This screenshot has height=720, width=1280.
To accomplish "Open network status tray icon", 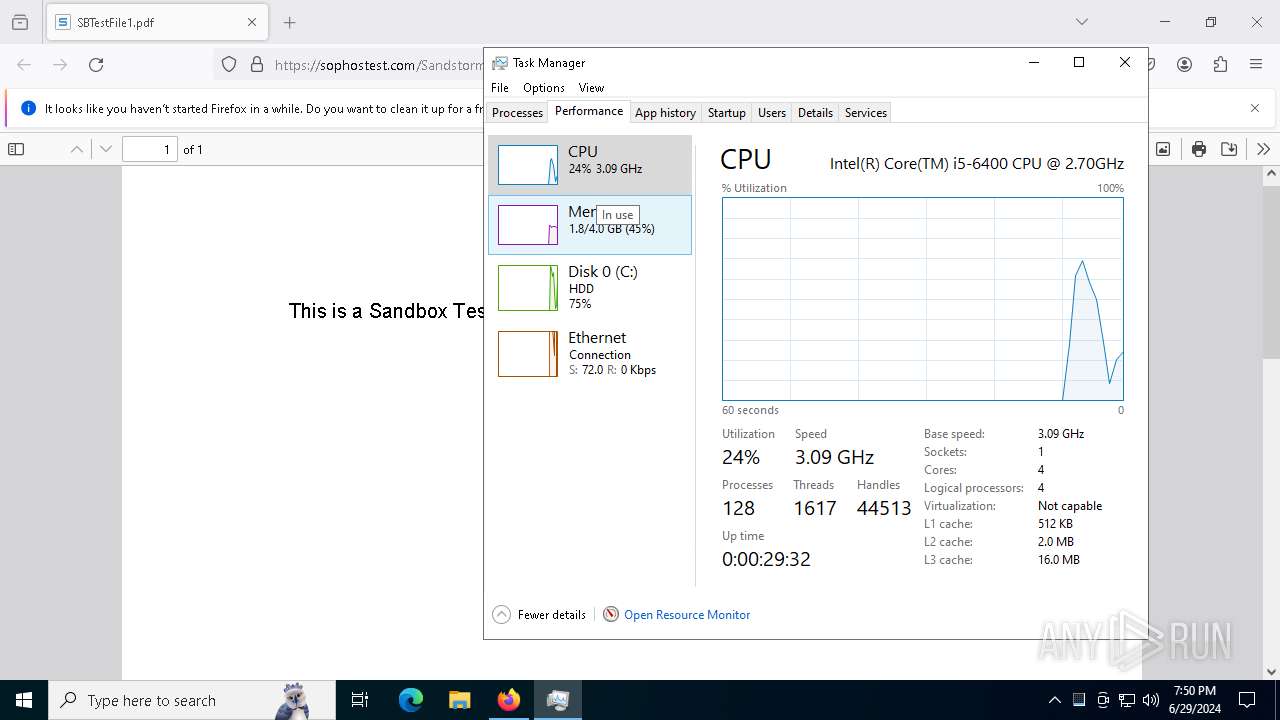I will coord(1127,700).
